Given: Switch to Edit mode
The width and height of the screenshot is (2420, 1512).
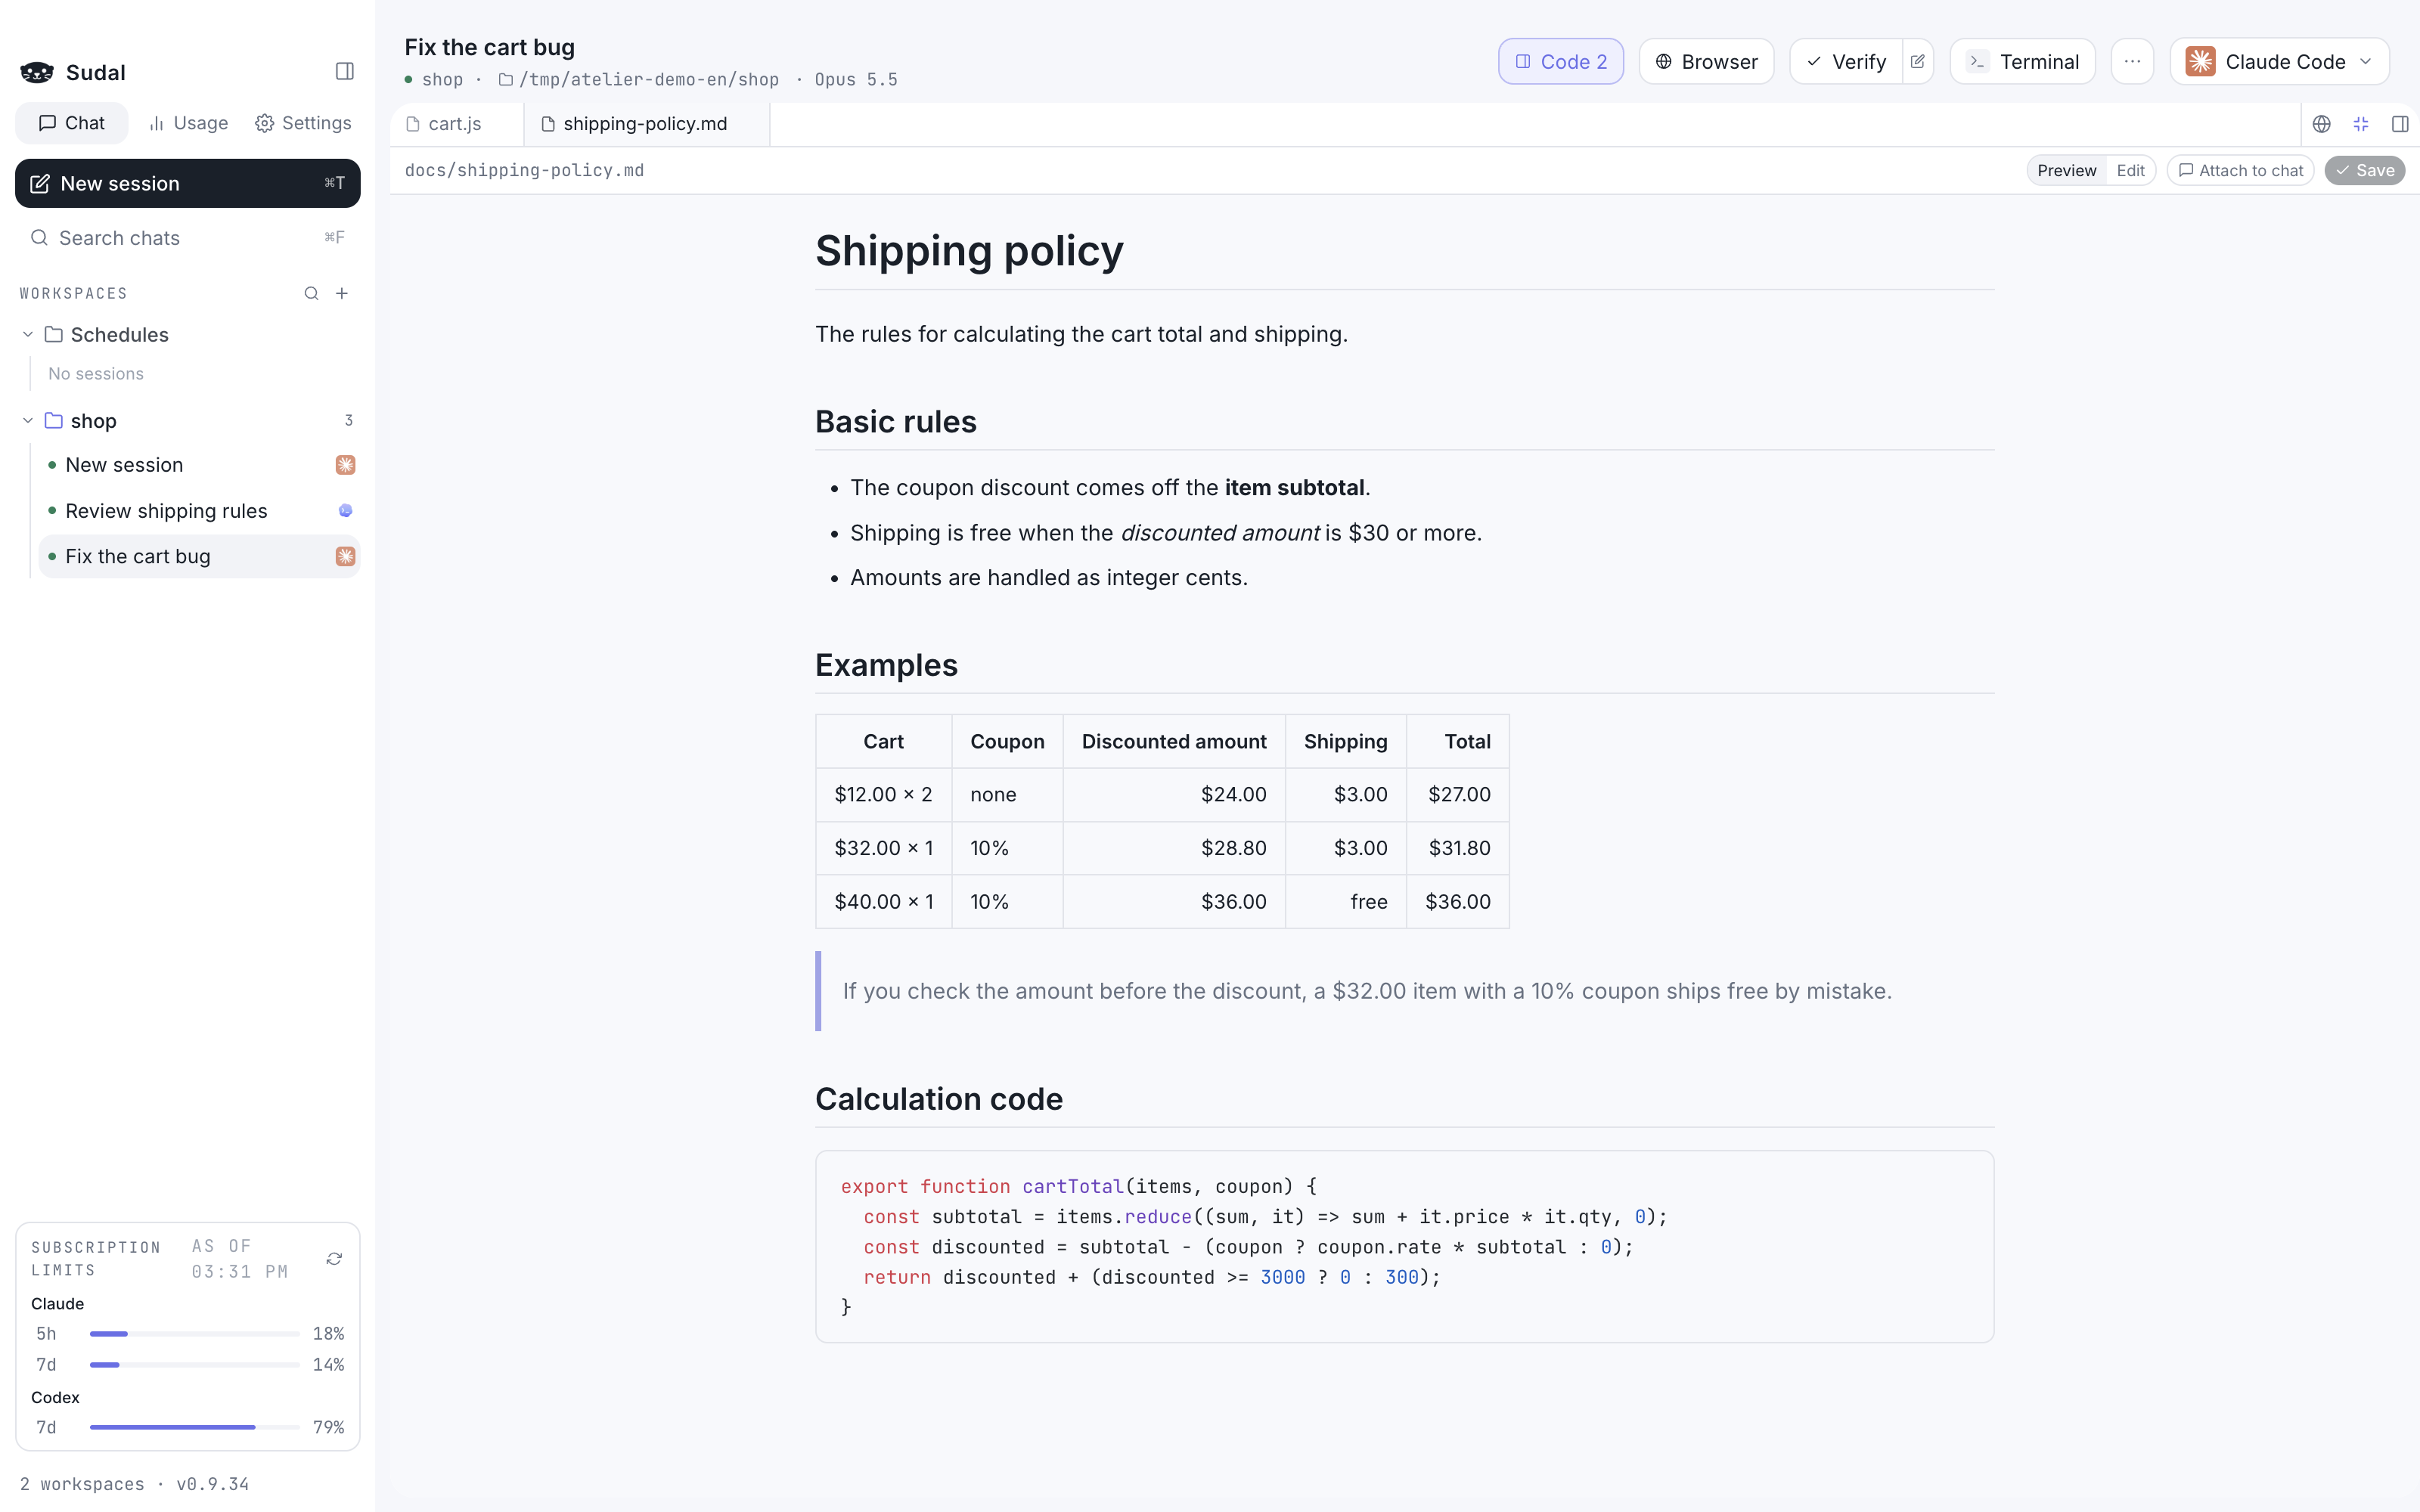Looking at the screenshot, I should tap(2130, 171).
